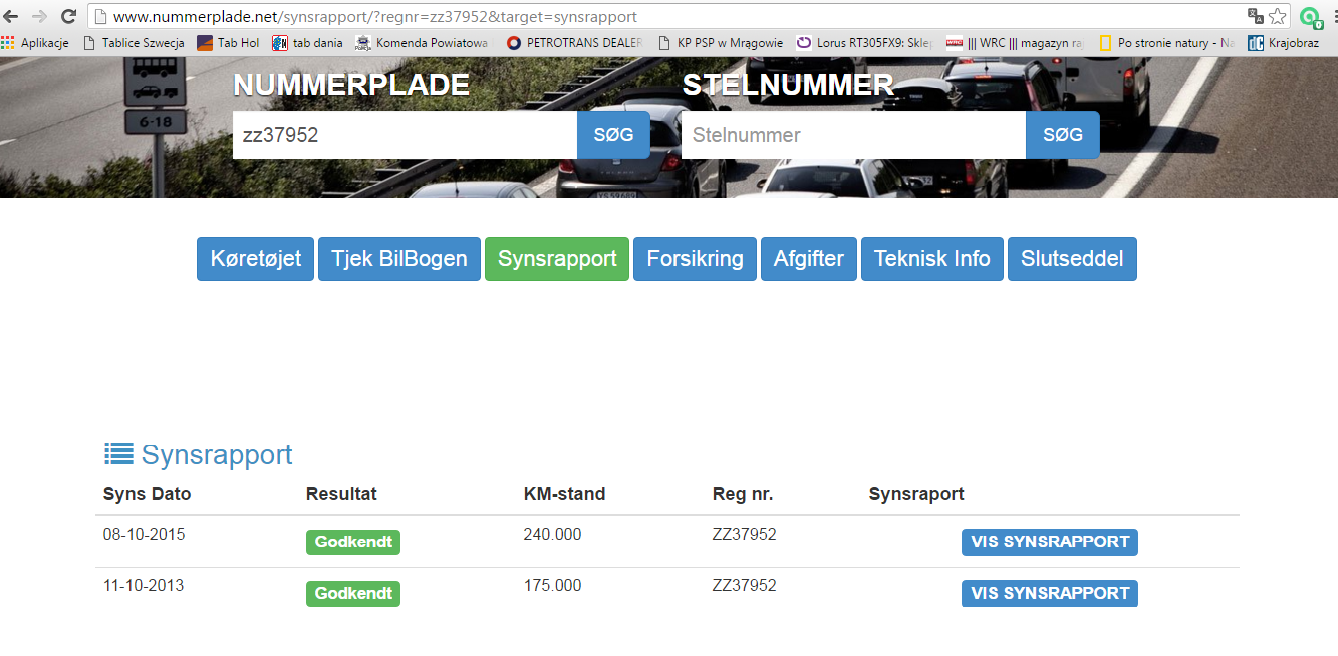Open the Tab Hol bookmark
This screenshot has width=1338, height=656.
pyautogui.click(x=228, y=43)
